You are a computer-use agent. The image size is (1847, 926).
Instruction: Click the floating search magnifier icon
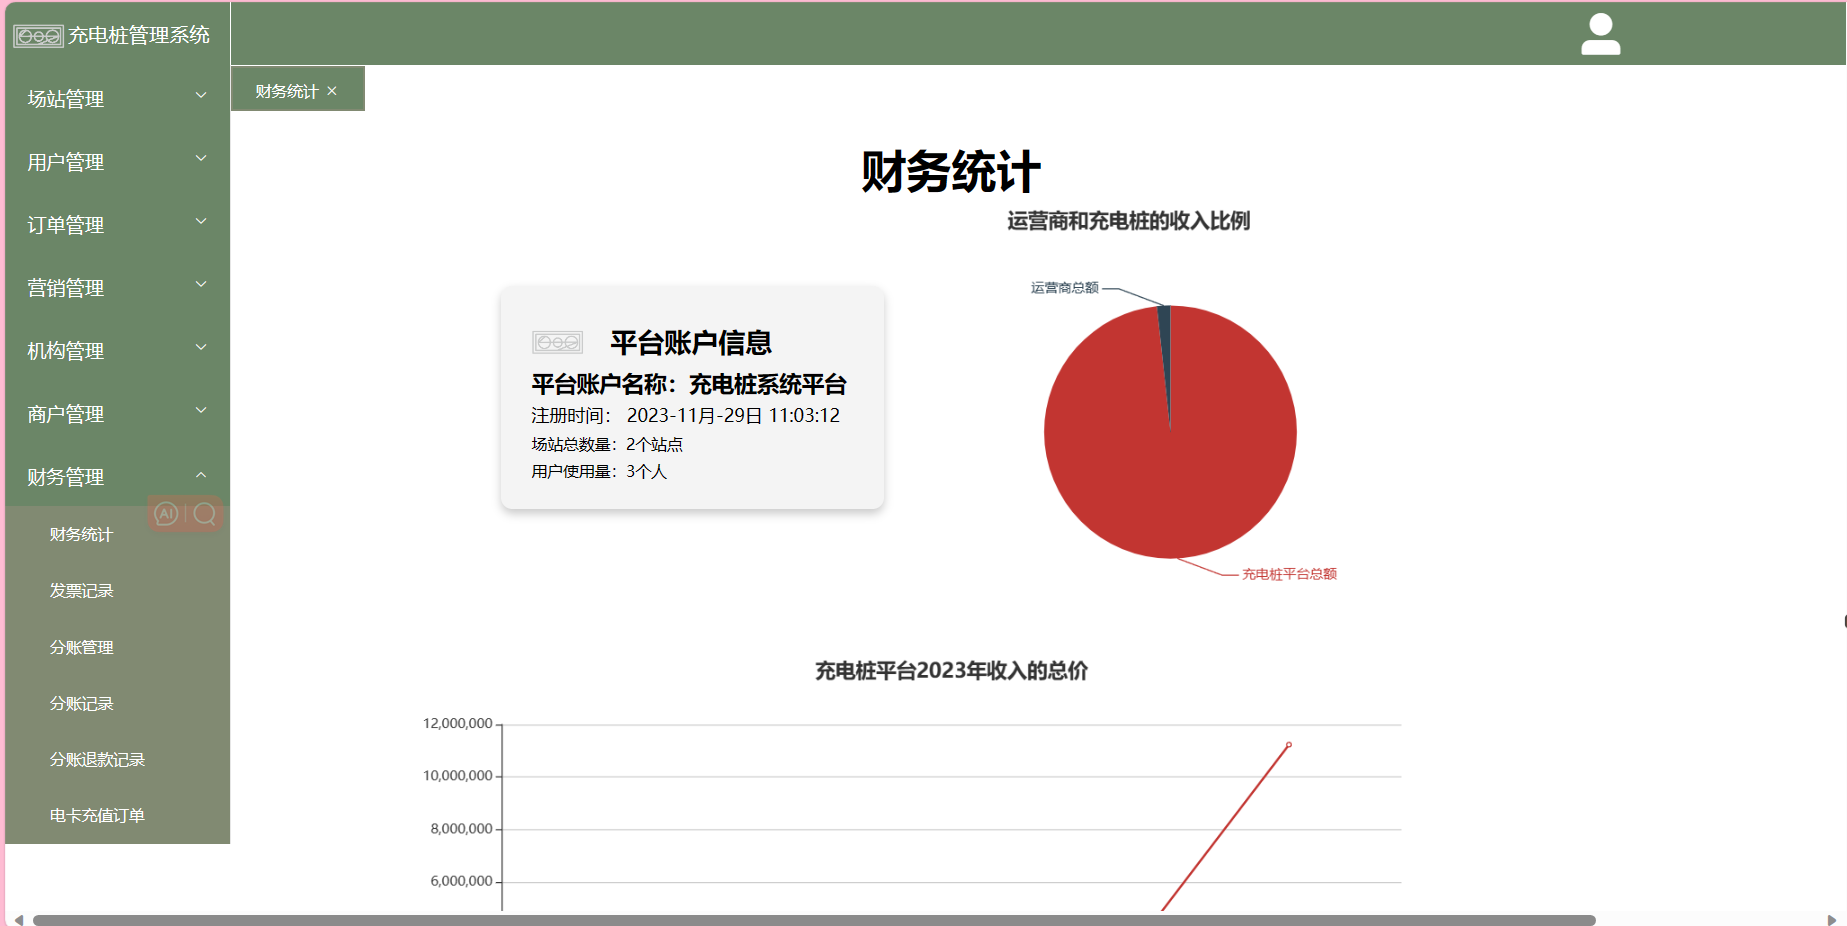(205, 514)
